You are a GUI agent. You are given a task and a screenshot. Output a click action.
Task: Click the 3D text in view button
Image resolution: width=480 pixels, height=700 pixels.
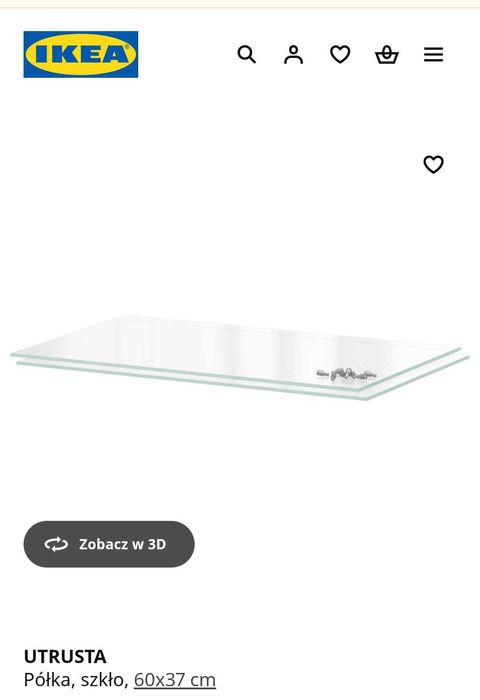(157, 544)
